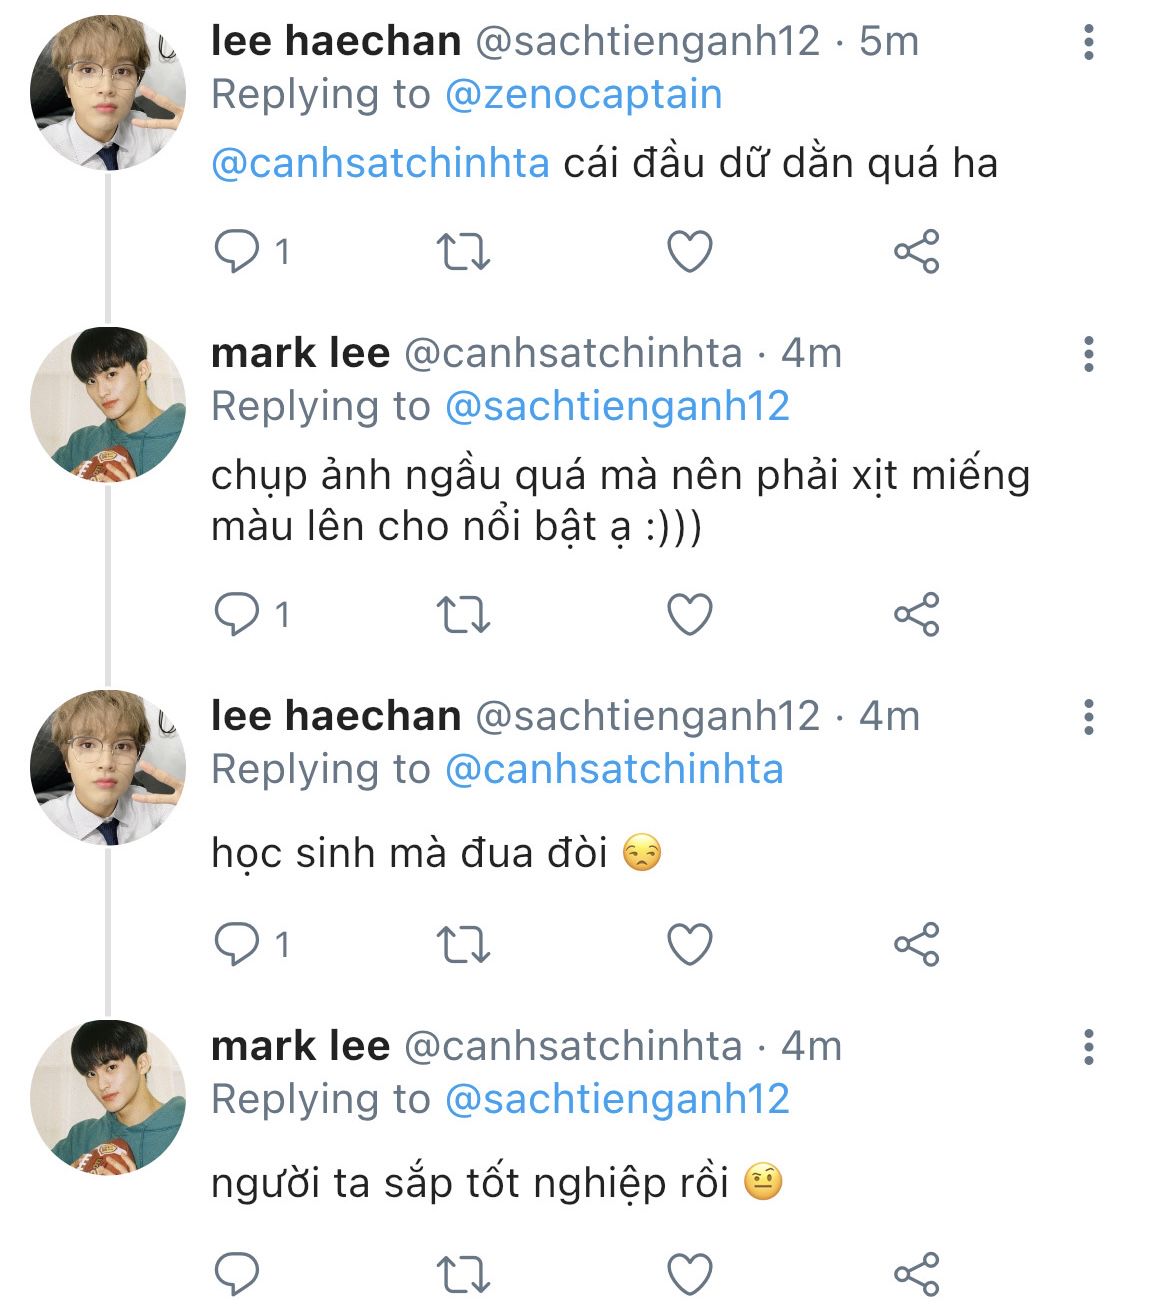Open more options on mark lee's first tweet
Viewport: 1166px width, 1310px height.
pos(1088,354)
